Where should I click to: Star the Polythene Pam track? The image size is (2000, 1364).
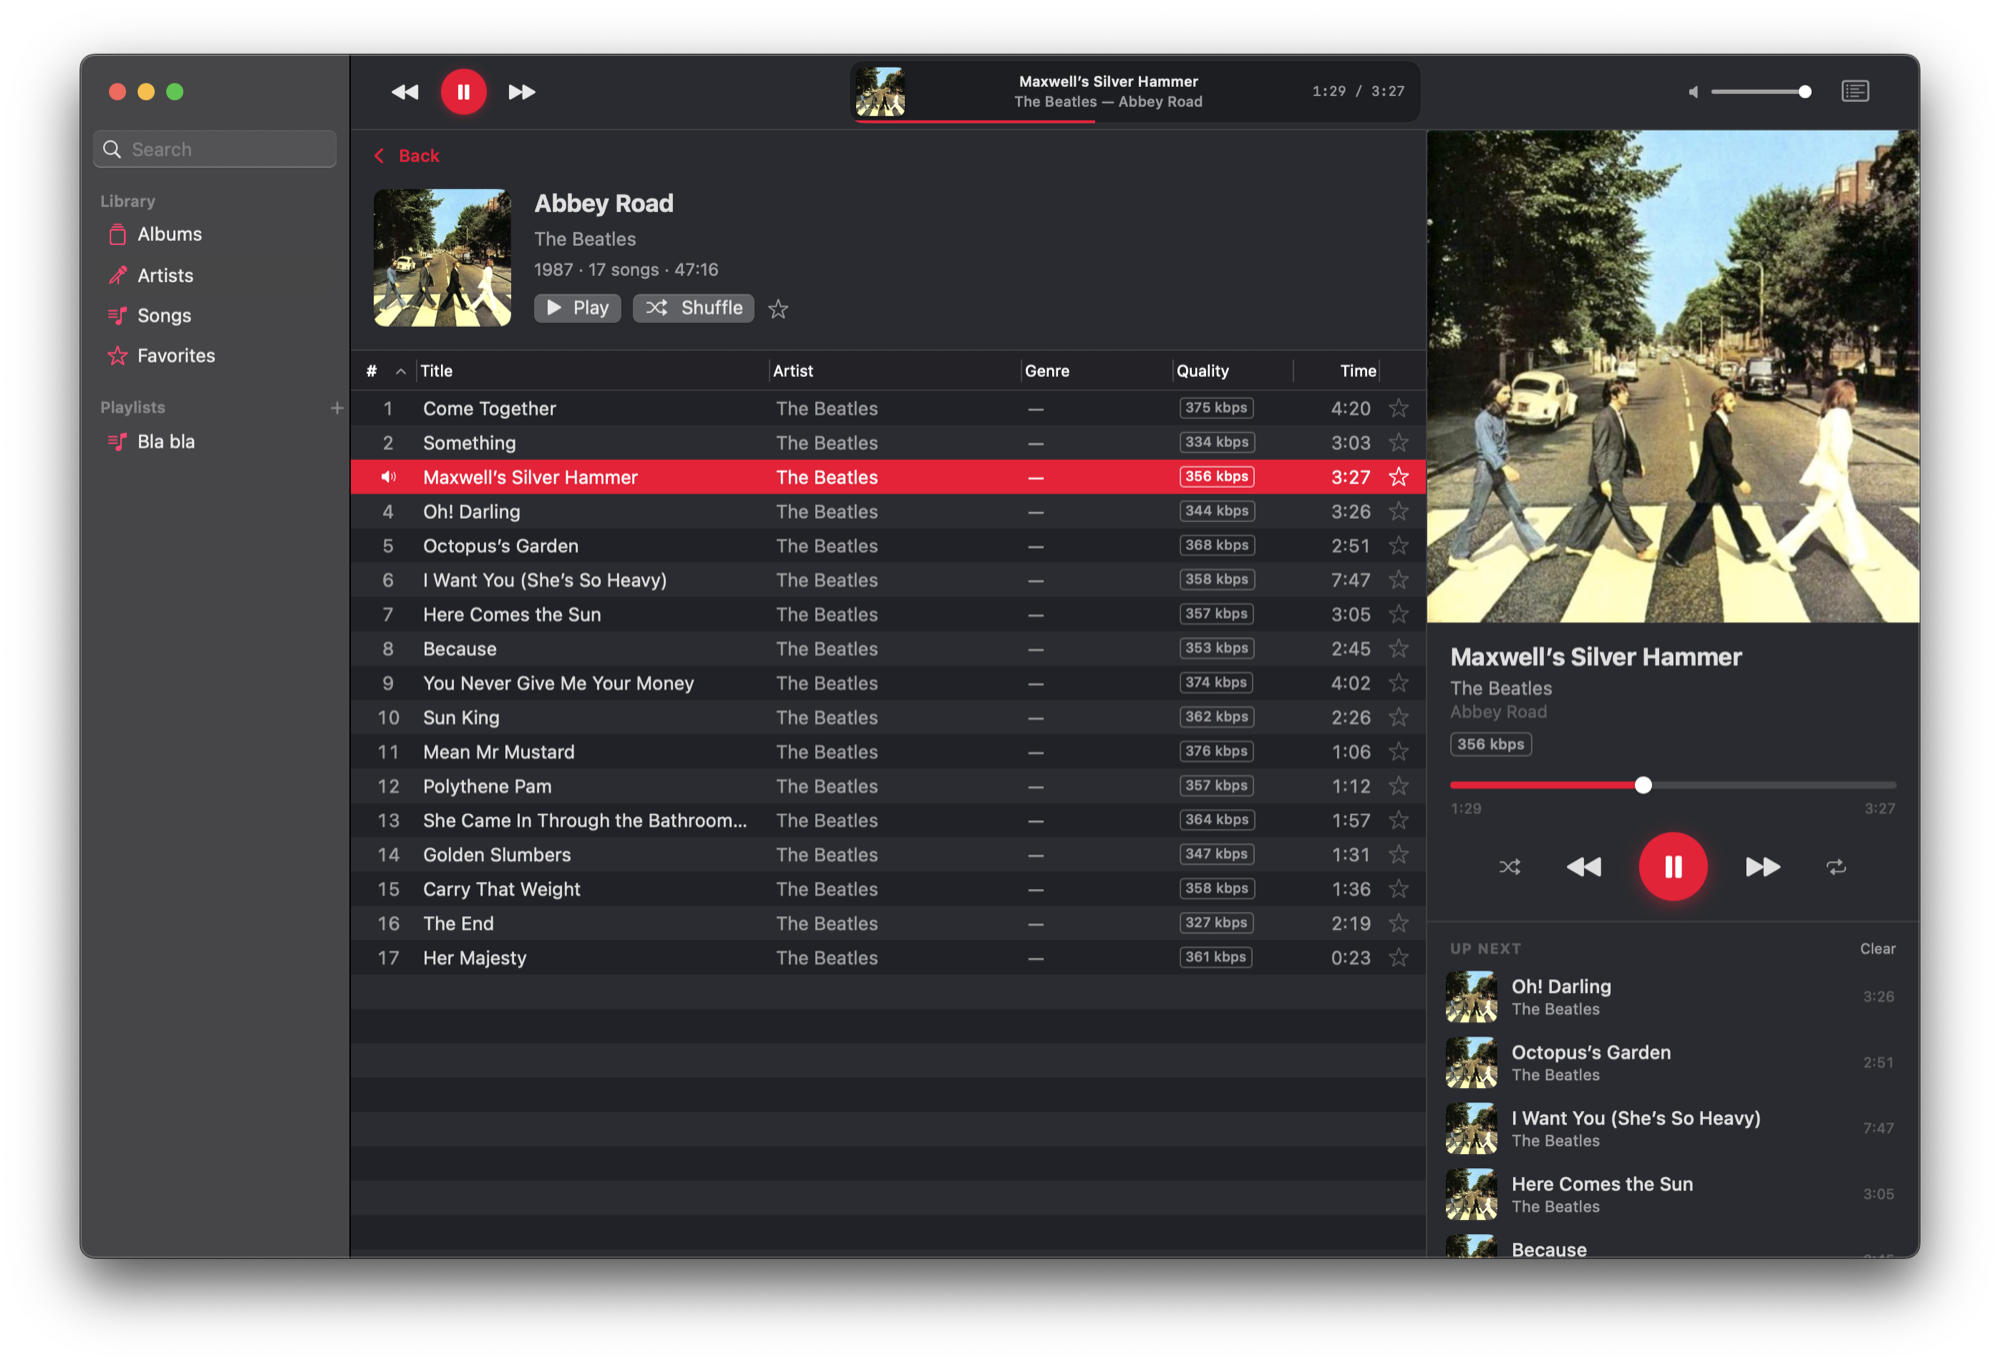click(1399, 786)
